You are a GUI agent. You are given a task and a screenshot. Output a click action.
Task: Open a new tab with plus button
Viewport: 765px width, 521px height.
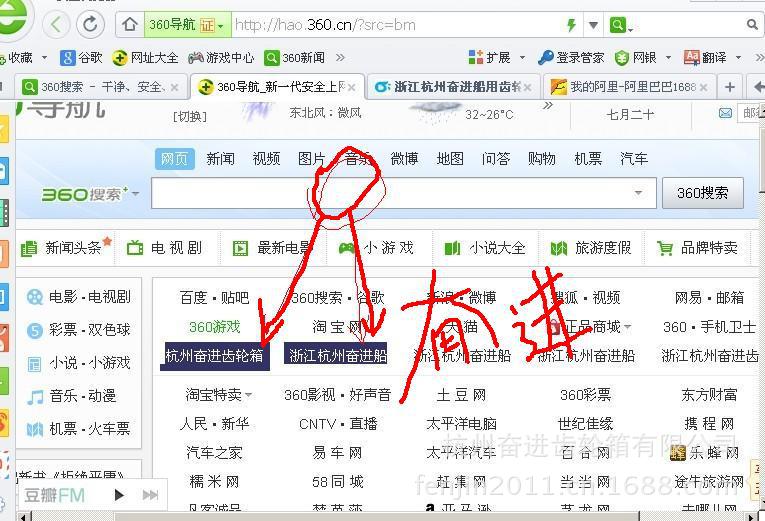[730, 87]
